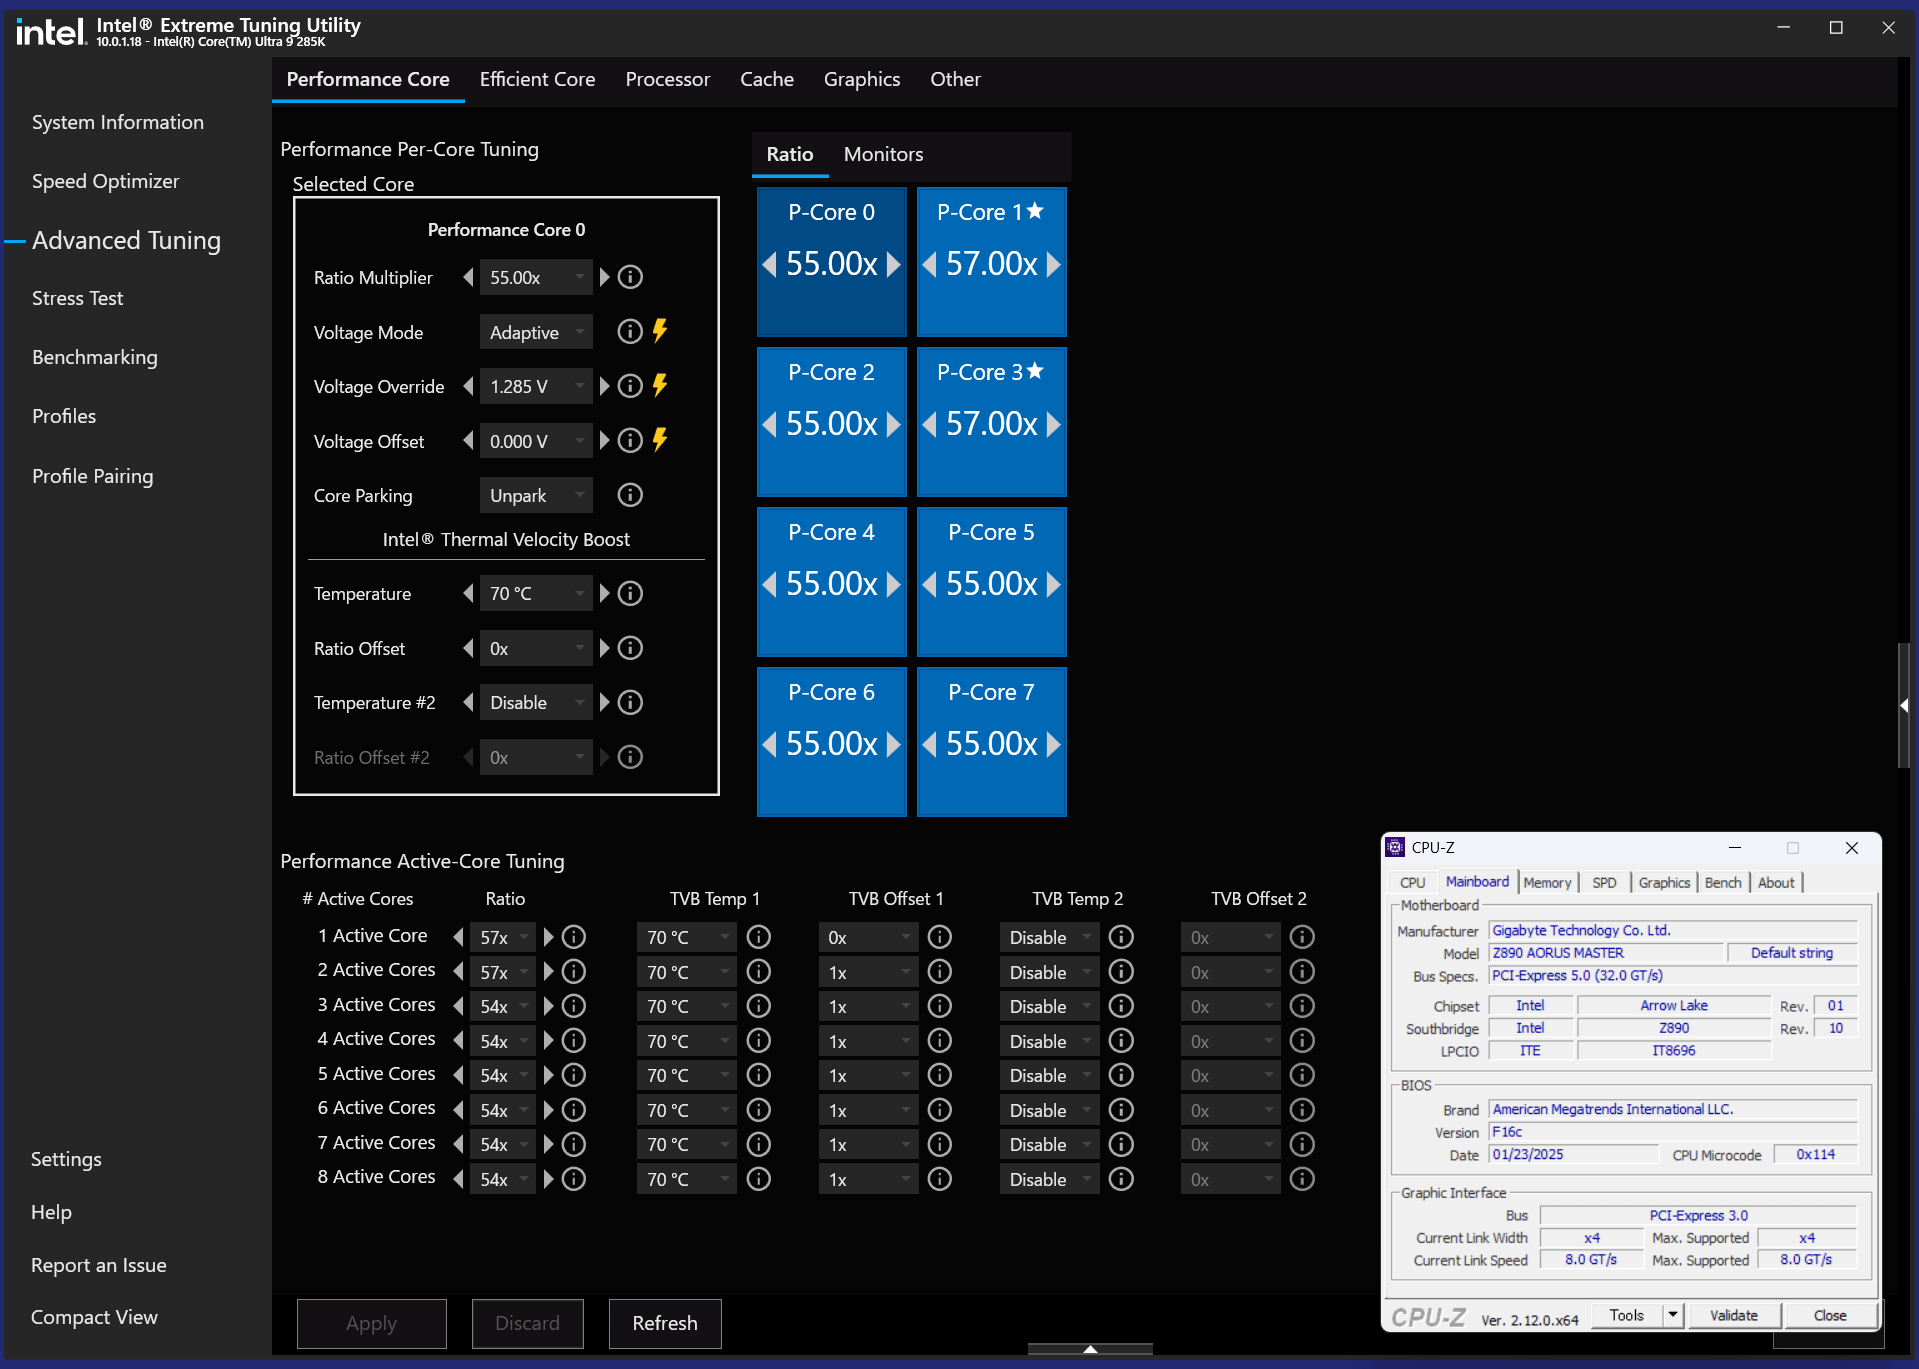Open the Bench tab in CPU-Z

click(1723, 882)
